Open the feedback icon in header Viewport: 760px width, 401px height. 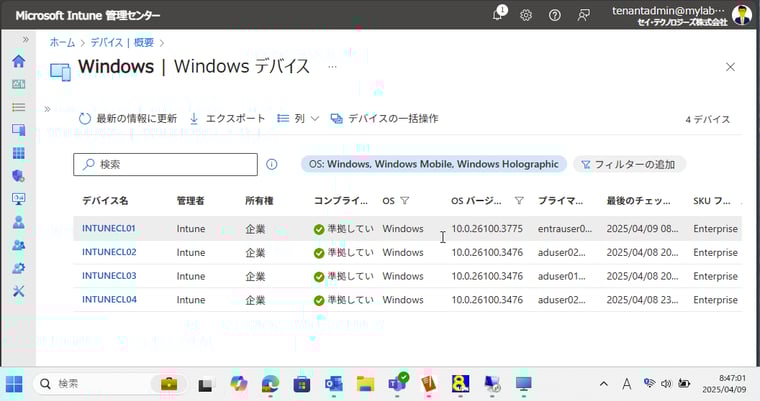(584, 16)
